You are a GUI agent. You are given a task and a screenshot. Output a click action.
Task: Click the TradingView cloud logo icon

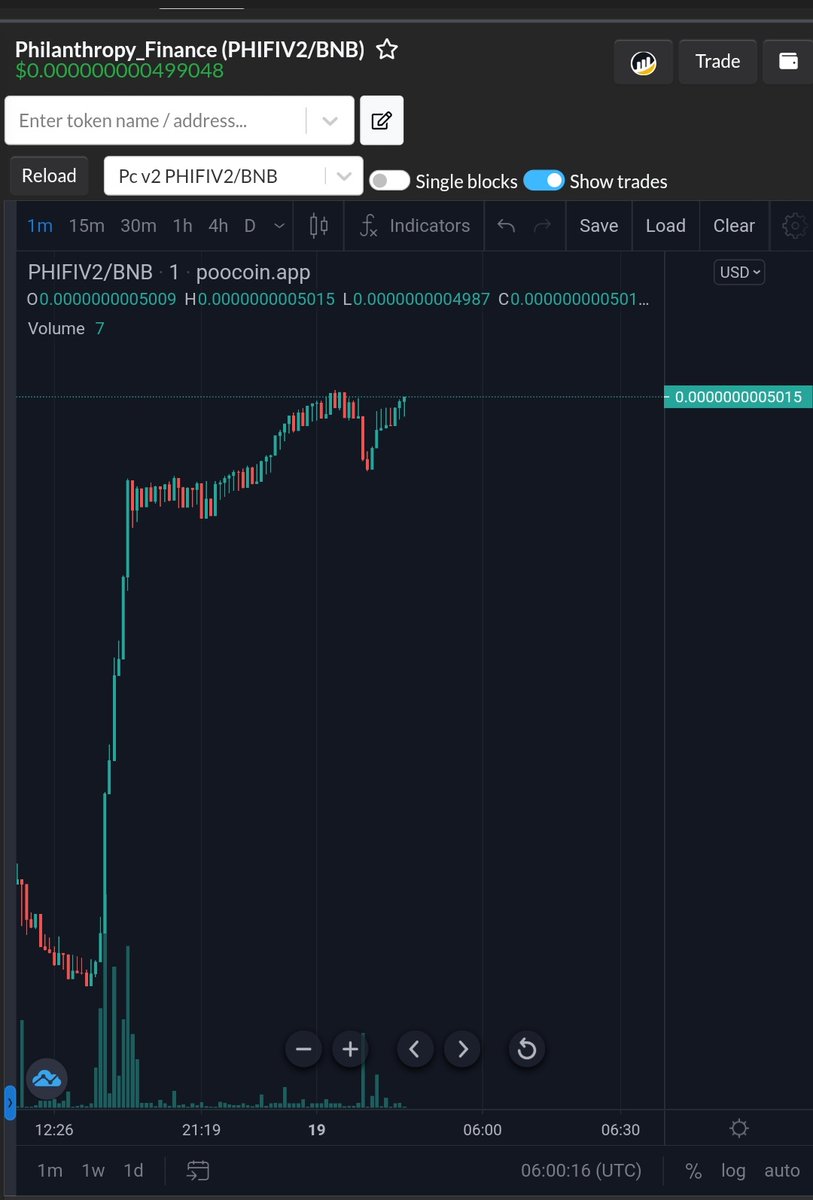(46, 1078)
